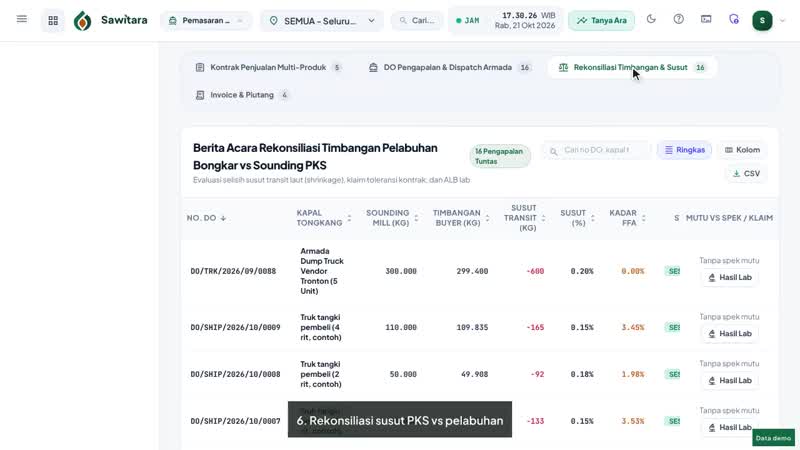
Task: Sort by Timbangan Buyer (KG) column
Action: (x=461, y=218)
